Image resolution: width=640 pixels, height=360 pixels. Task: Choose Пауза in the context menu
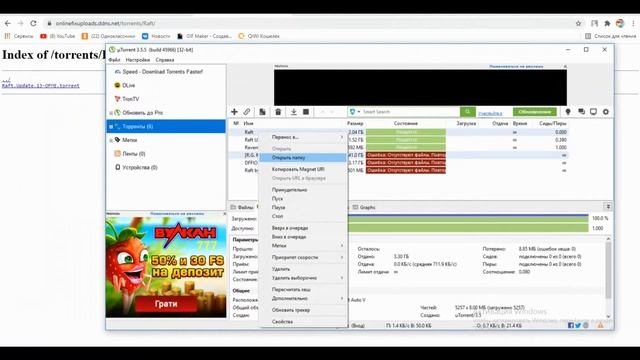point(304,207)
